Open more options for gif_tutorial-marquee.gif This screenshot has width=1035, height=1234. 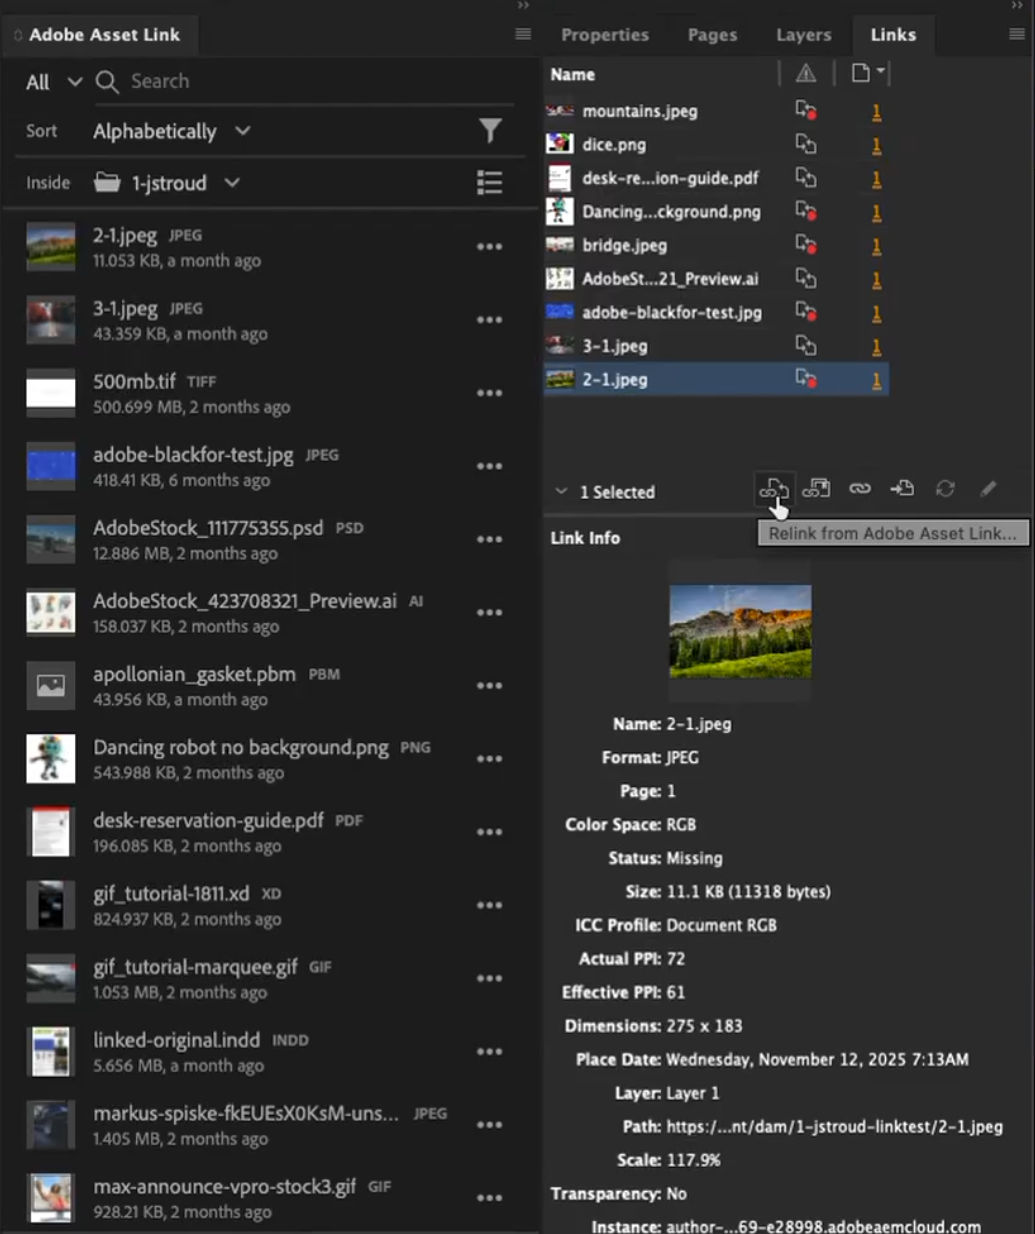click(x=489, y=978)
